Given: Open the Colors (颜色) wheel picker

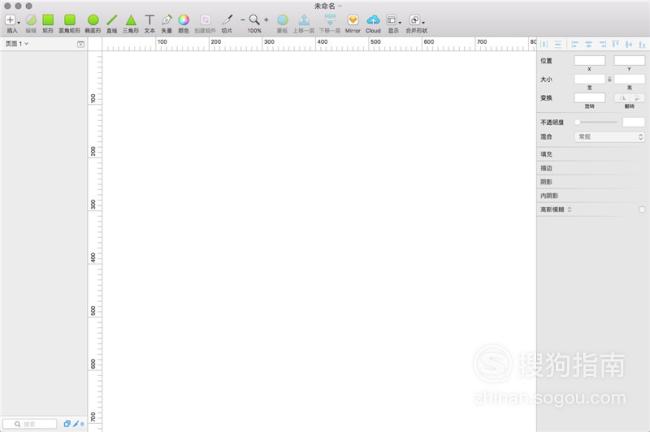Looking at the screenshot, I should (184, 20).
